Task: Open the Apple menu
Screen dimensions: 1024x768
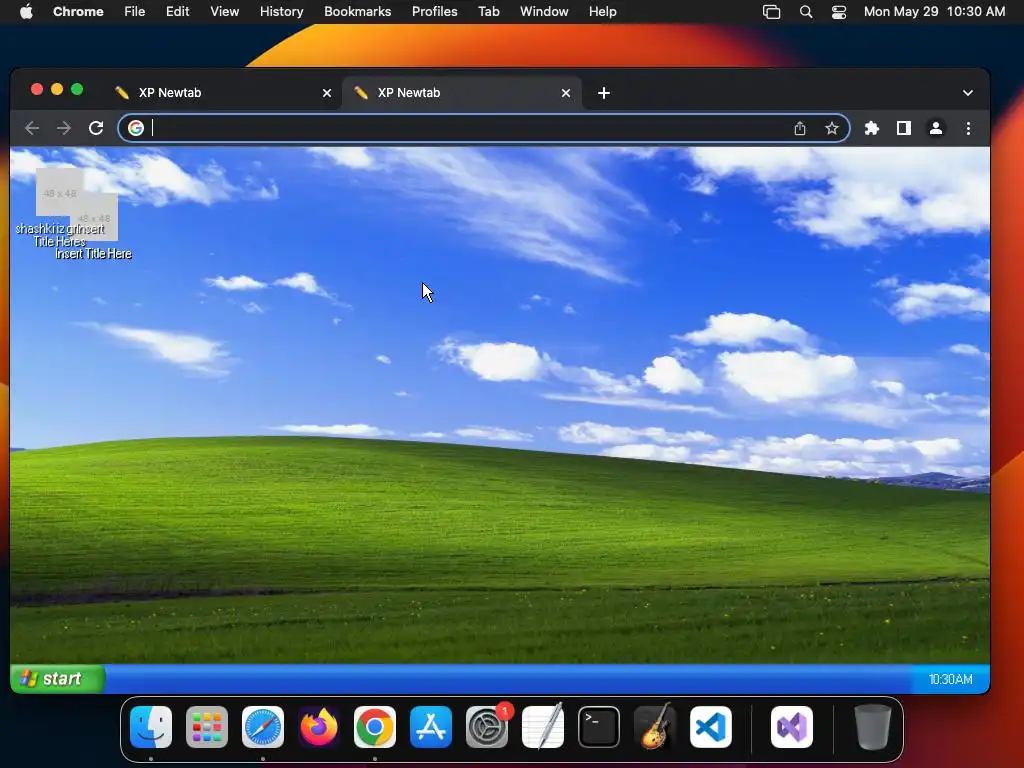Action: (26, 11)
